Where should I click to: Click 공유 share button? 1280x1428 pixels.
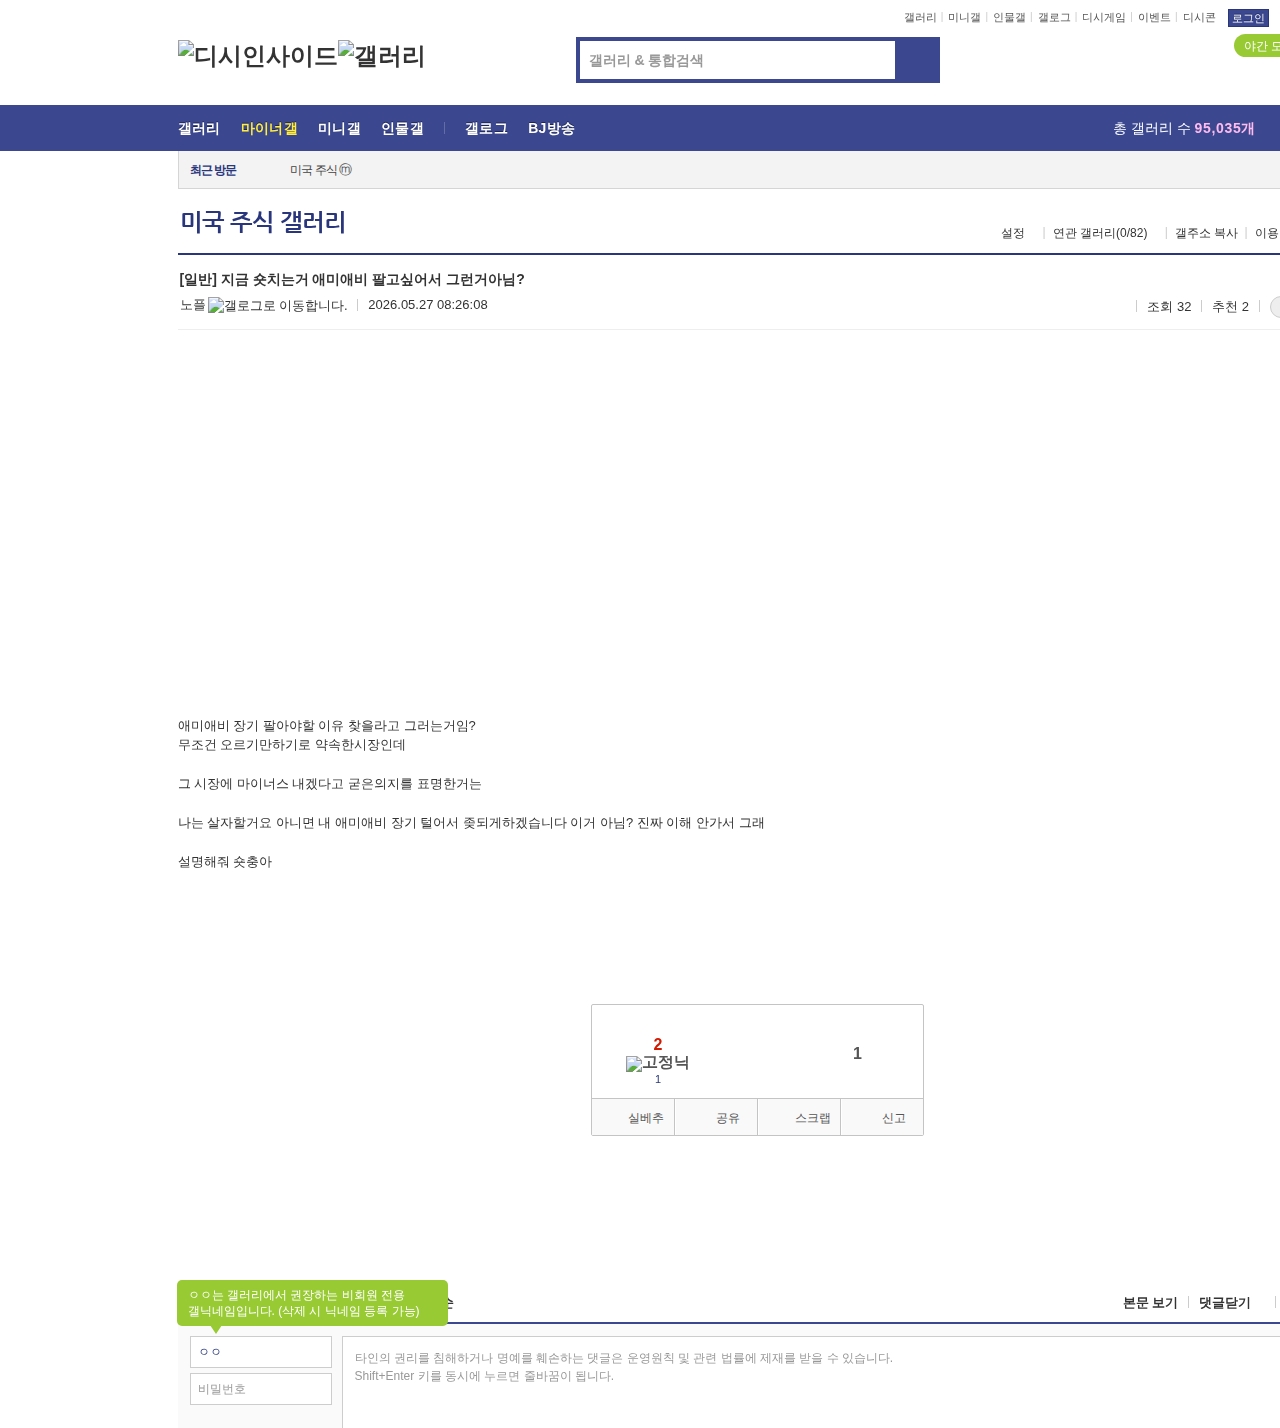pyautogui.click(x=716, y=1117)
